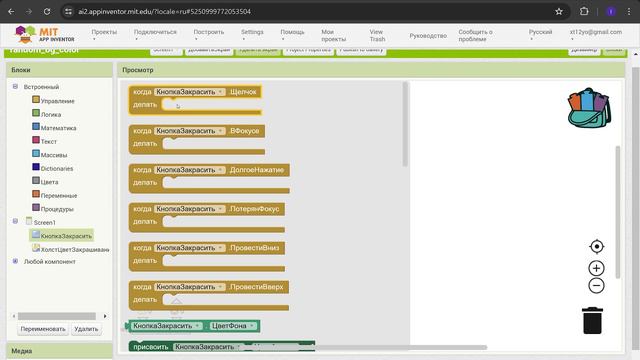This screenshot has height=360, width=640.
Task: Open the Русский language menu
Action: [x=540, y=35]
